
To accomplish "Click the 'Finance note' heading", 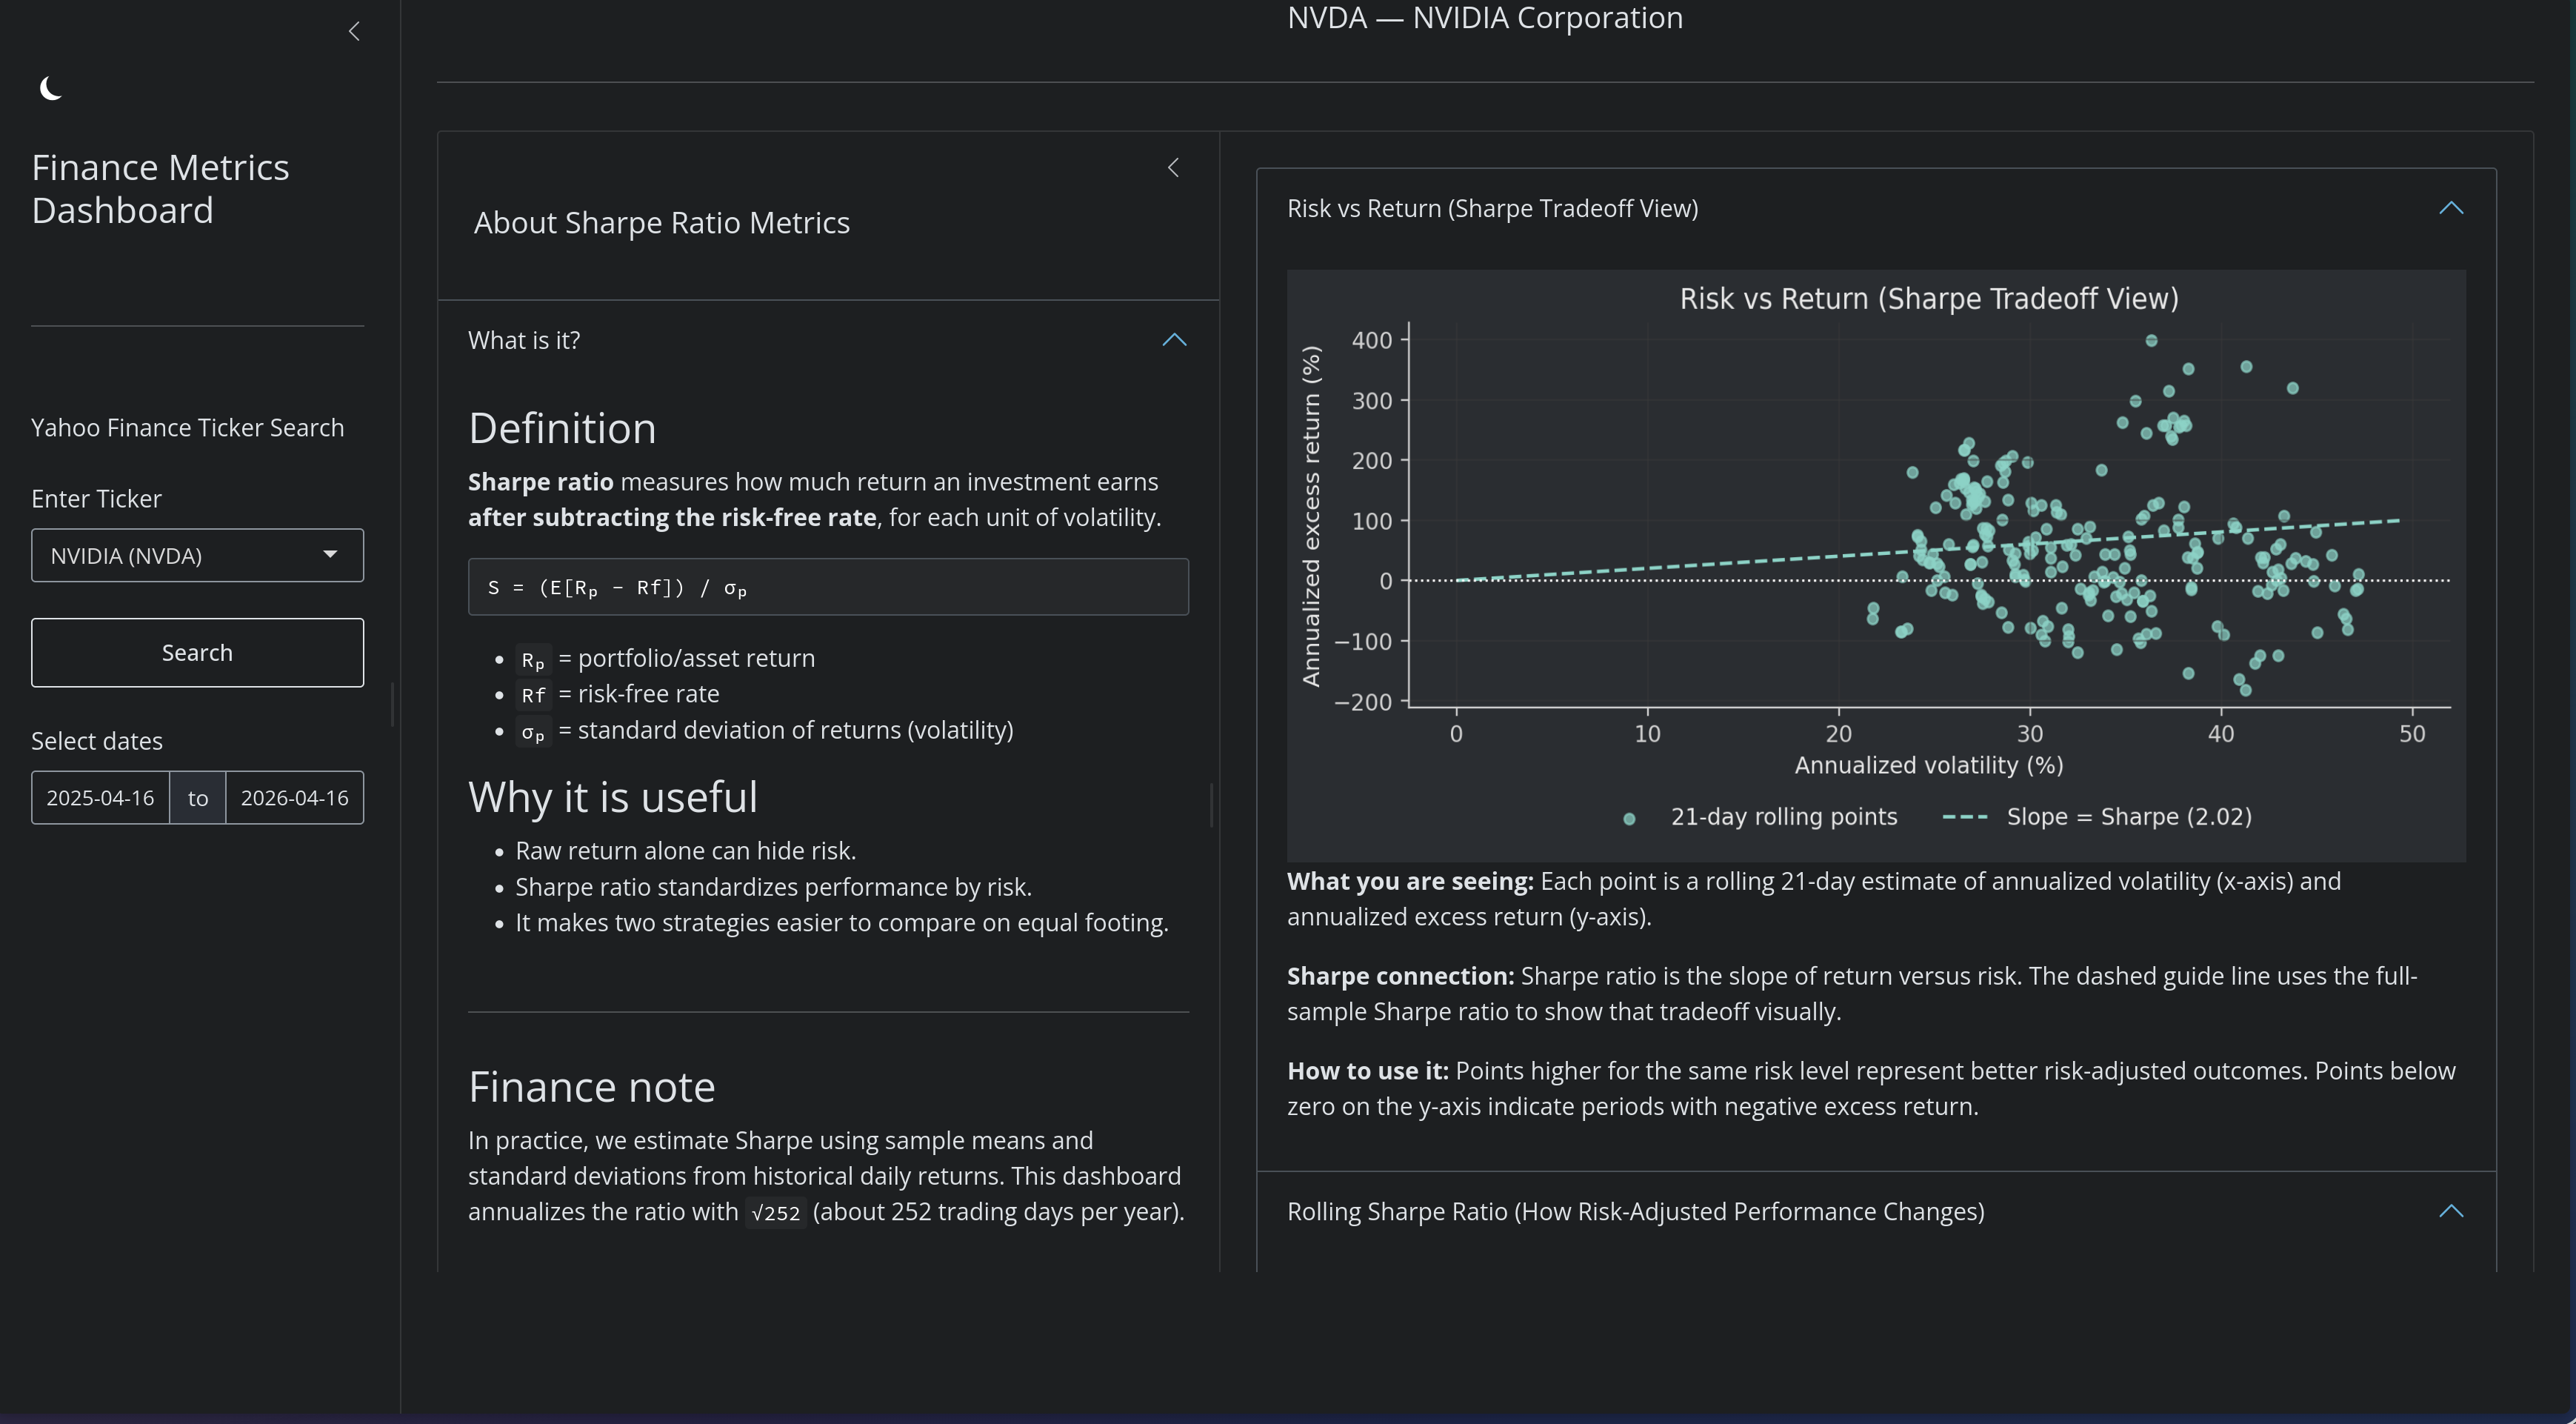I will [591, 1086].
